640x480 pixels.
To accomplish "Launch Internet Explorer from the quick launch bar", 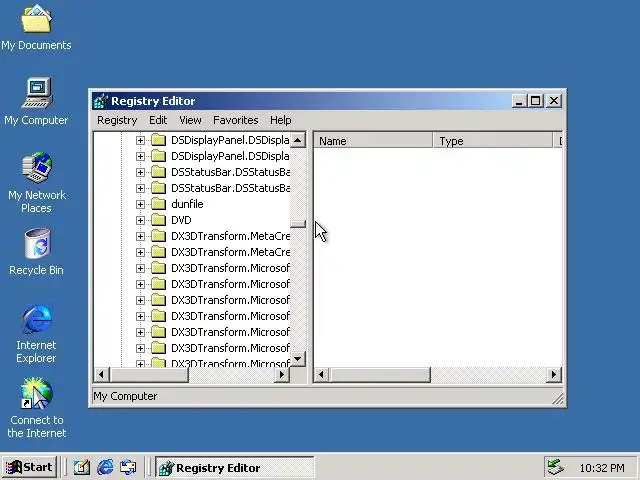I will click(x=105, y=467).
